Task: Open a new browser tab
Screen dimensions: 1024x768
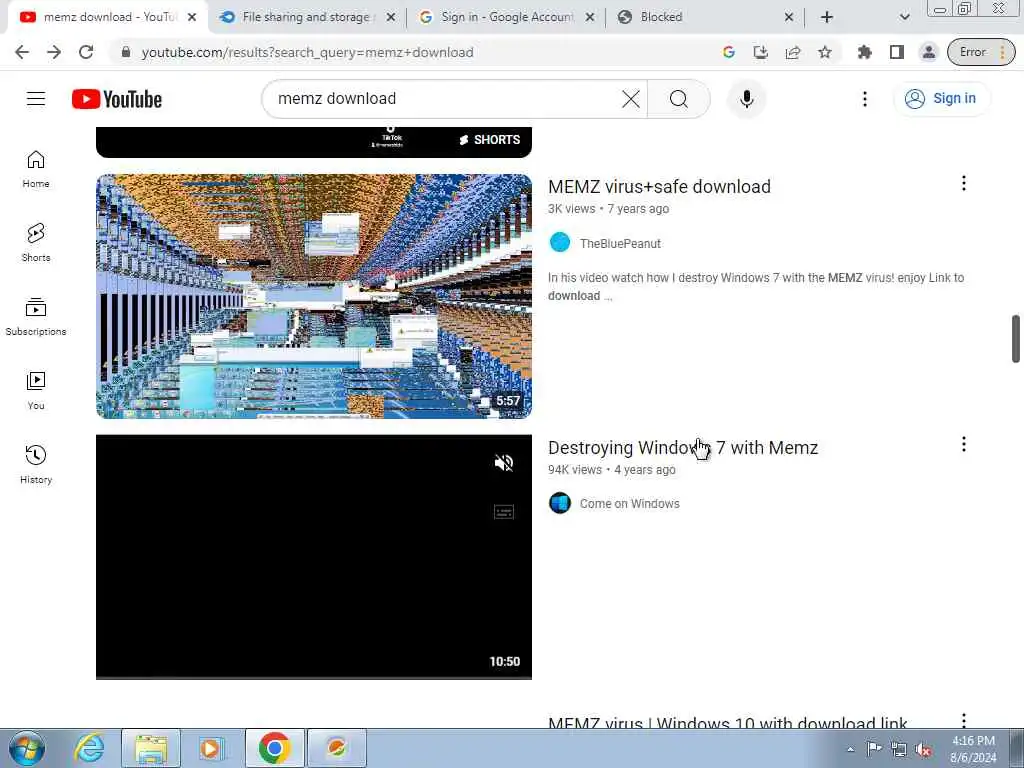Action: tap(827, 17)
